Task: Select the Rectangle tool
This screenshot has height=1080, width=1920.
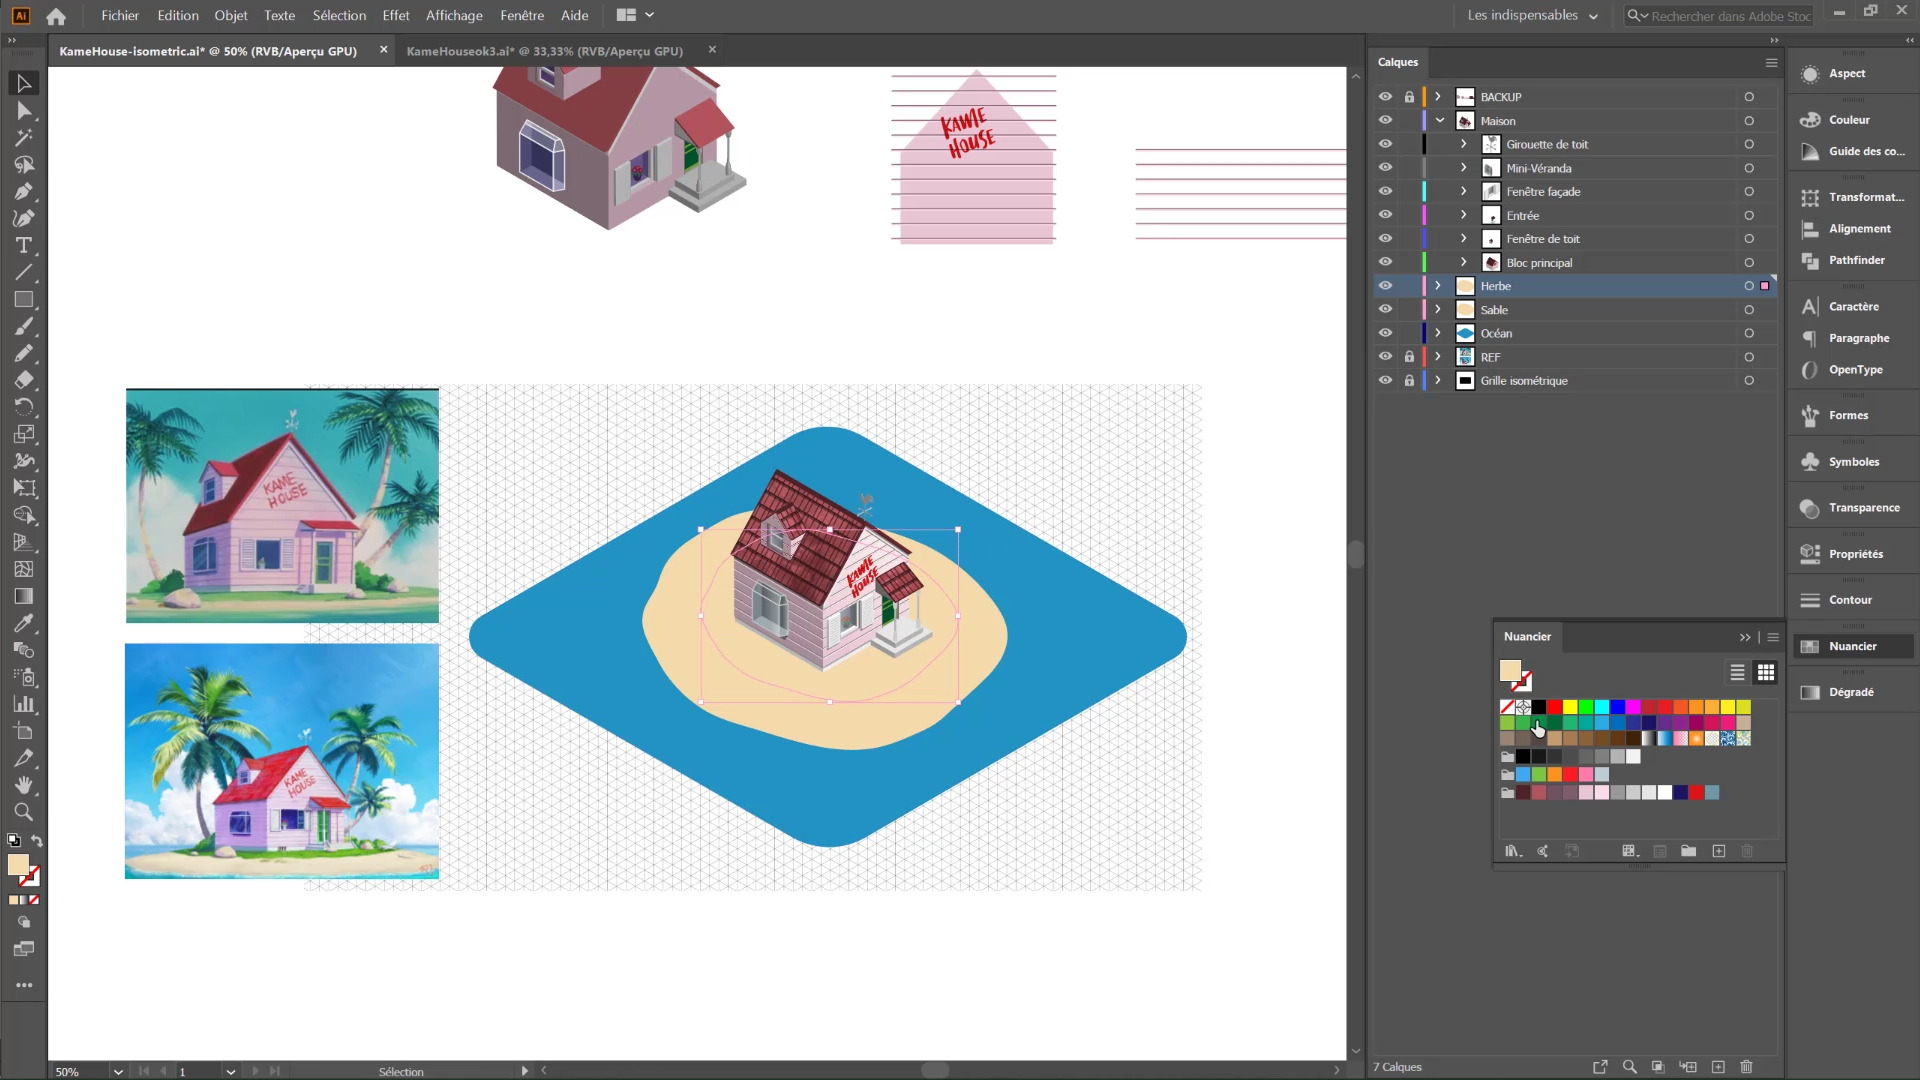Action: (24, 300)
